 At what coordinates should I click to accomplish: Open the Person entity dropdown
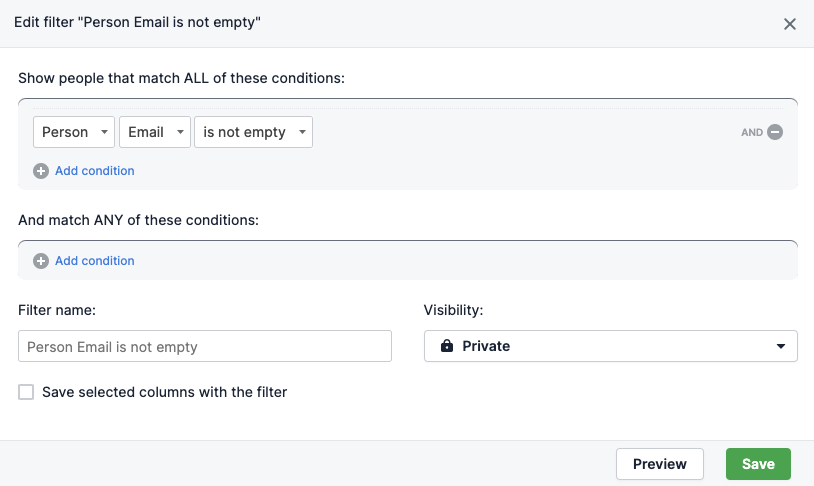point(74,132)
